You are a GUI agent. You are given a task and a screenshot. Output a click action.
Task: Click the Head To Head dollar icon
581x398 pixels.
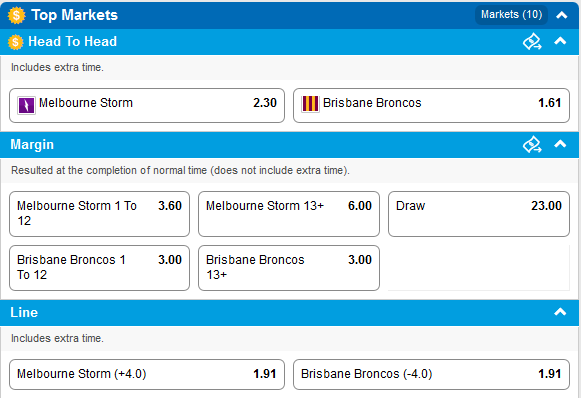[x=16, y=42]
